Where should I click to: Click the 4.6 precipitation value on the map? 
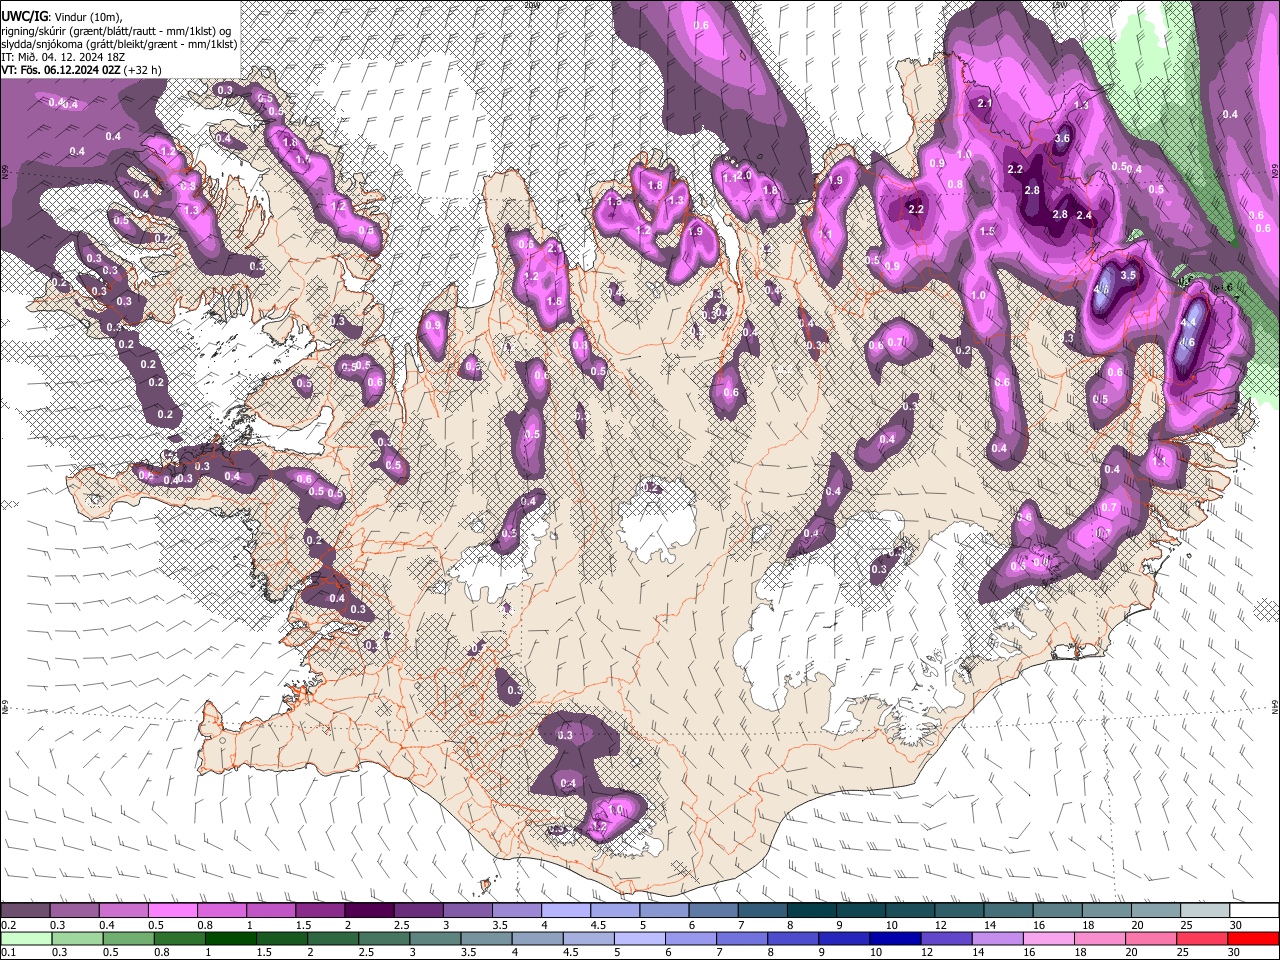(1188, 342)
